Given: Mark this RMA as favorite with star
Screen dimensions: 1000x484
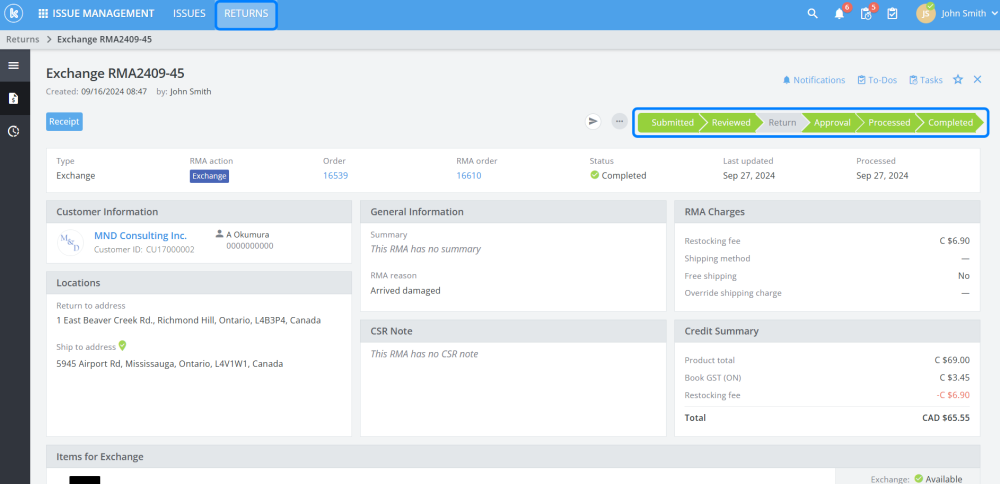Looking at the screenshot, I should (x=958, y=80).
